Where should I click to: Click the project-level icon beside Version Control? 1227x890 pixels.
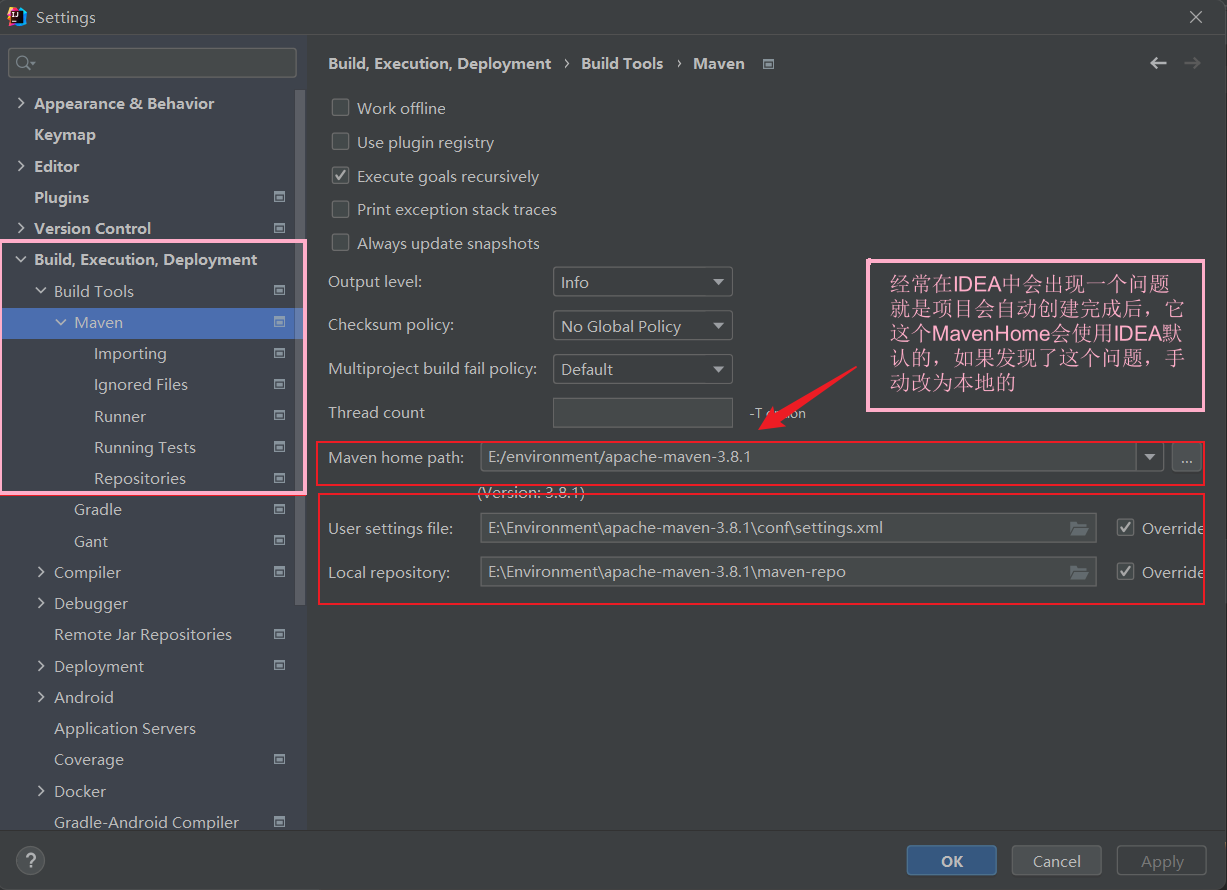[280, 228]
